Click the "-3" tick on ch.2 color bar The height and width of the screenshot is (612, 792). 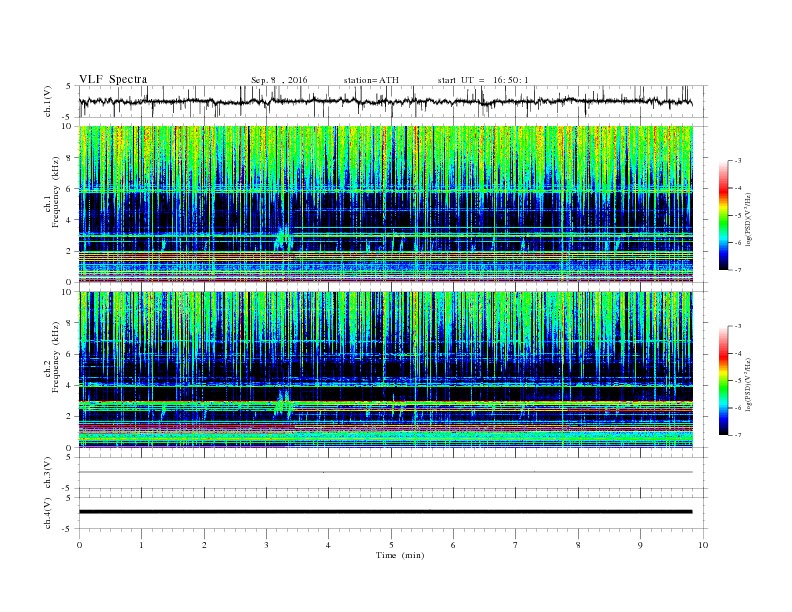(738, 326)
